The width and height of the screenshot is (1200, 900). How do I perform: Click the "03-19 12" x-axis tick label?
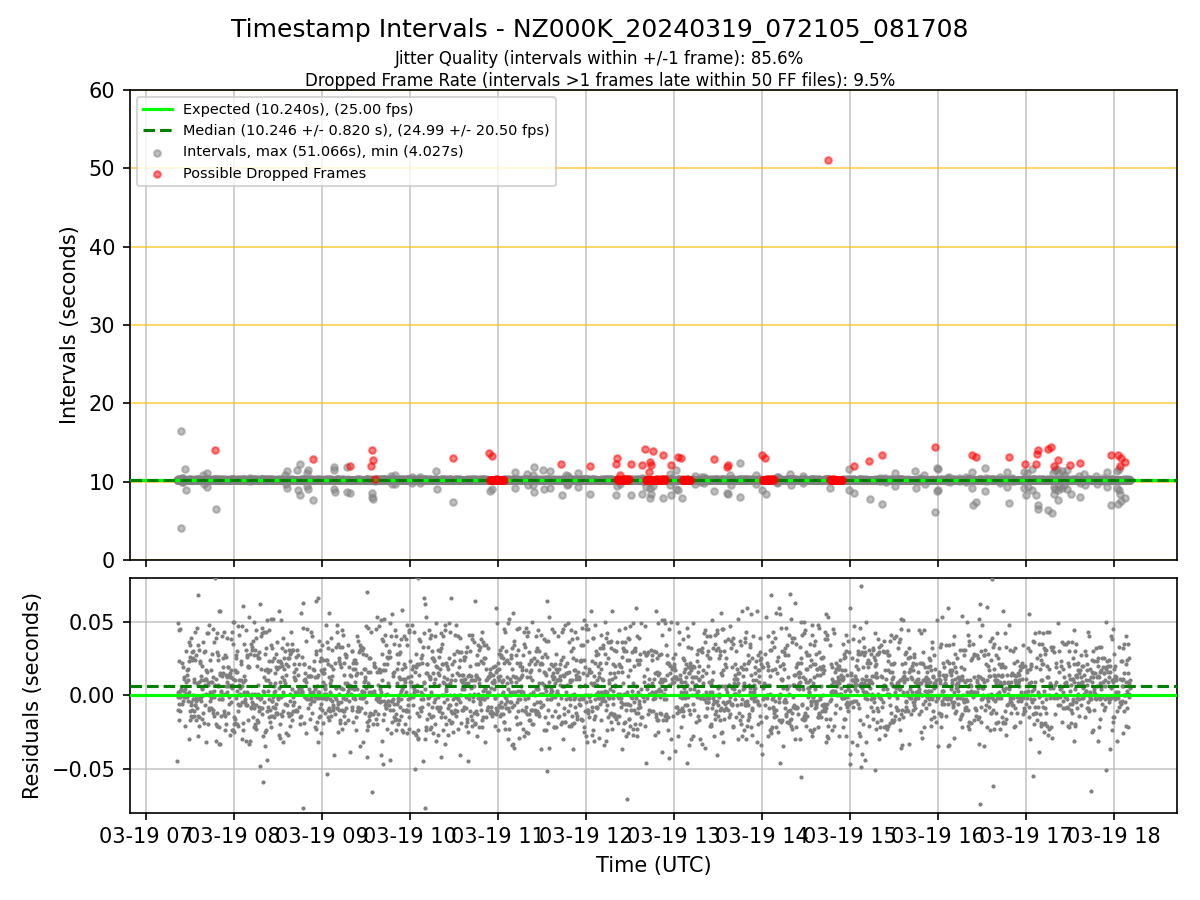coord(586,834)
